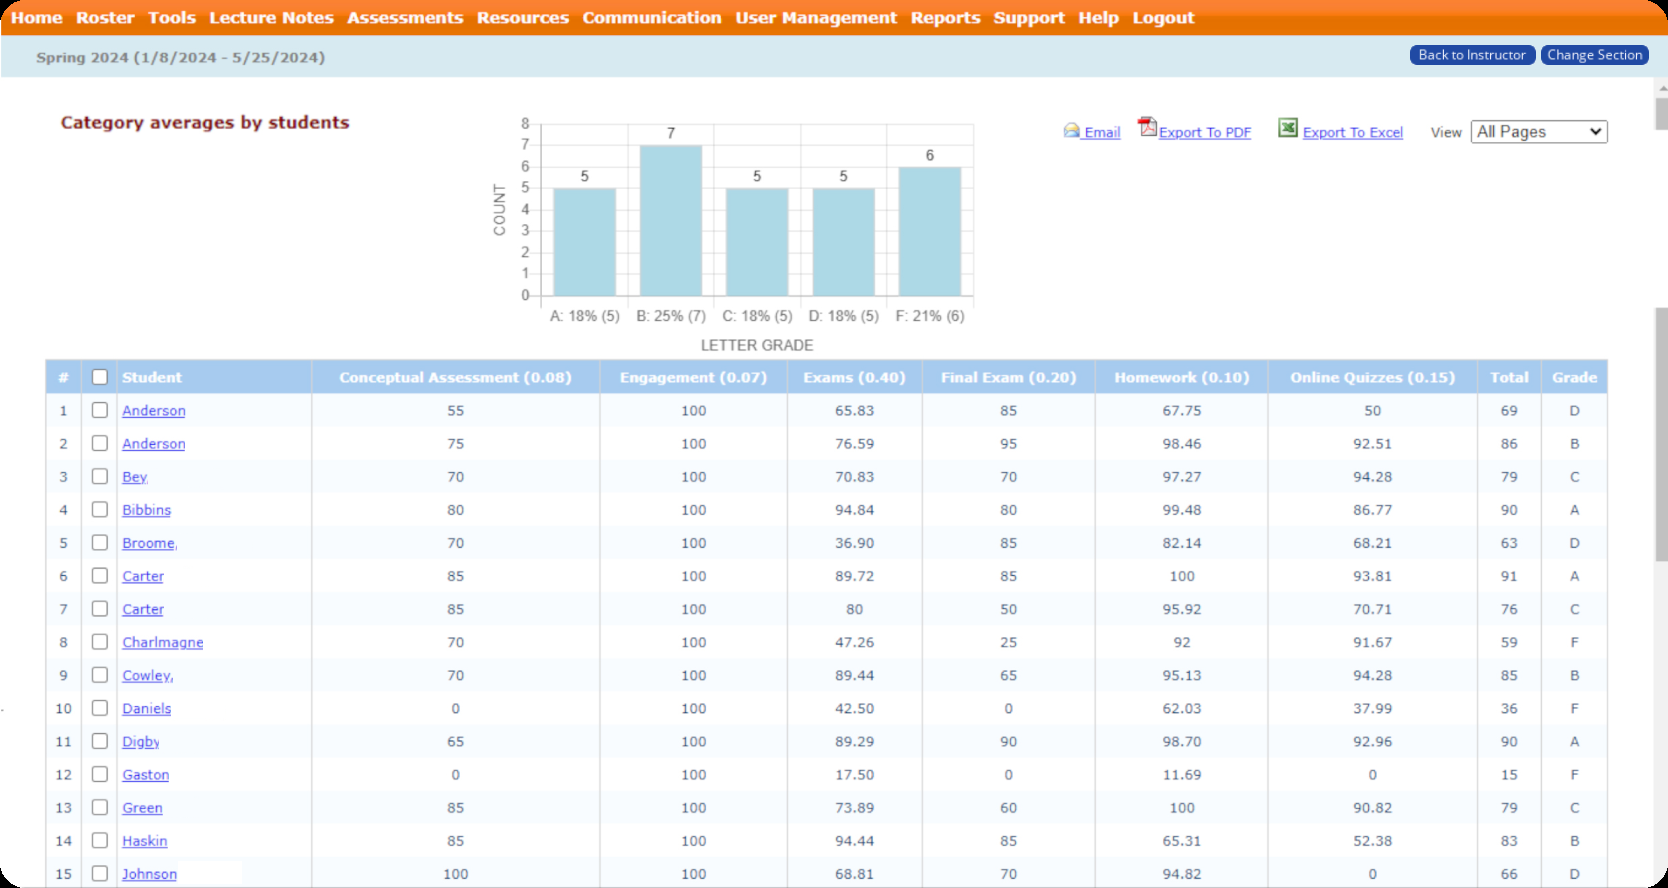Viewport: 1668px width, 888px height.
Task: Open the Export To Excel link
Action: [1352, 132]
